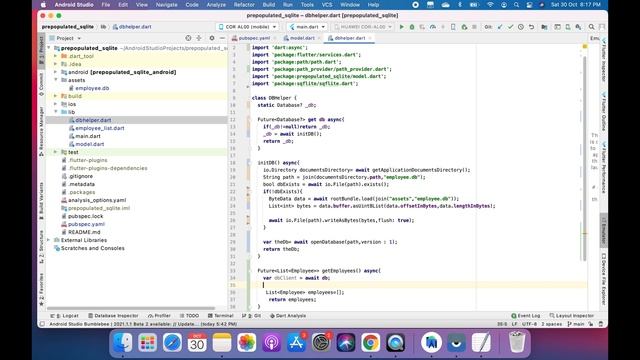Open the Logcat tool window

point(64,316)
